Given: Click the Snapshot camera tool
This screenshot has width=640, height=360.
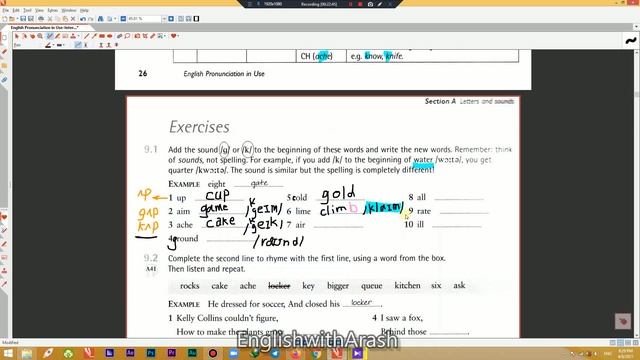Looking at the screenshot, I should [x=137, y=36].
